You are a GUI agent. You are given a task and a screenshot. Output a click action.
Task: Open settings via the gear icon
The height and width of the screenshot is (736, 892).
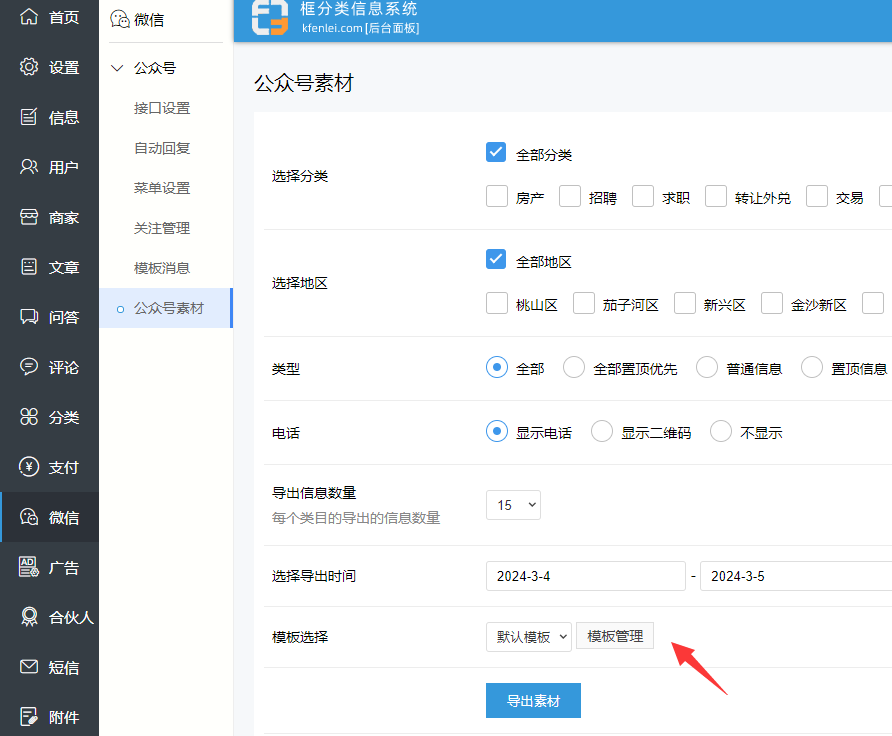click(29, 67)
